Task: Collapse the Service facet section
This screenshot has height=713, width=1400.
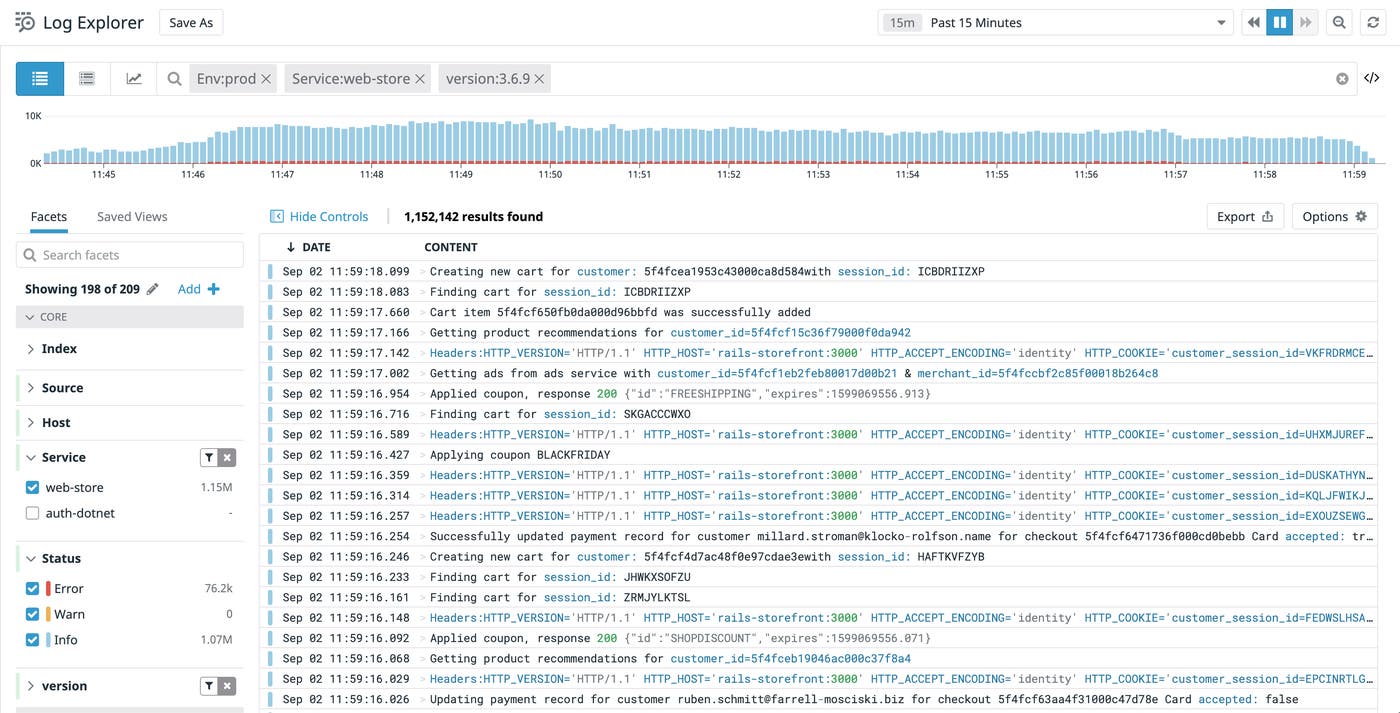Action: (30, 457)
